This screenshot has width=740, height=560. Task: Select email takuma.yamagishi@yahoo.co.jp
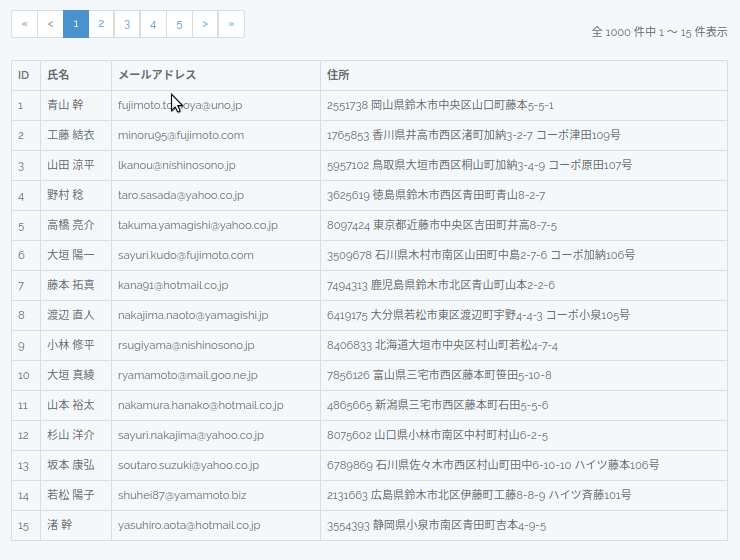pos(198,226)
